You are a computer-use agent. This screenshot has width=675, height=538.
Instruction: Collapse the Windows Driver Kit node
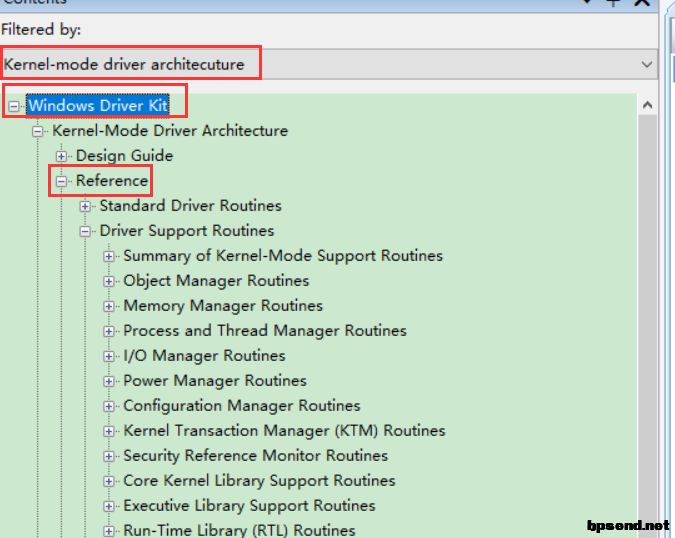[14, 106]
